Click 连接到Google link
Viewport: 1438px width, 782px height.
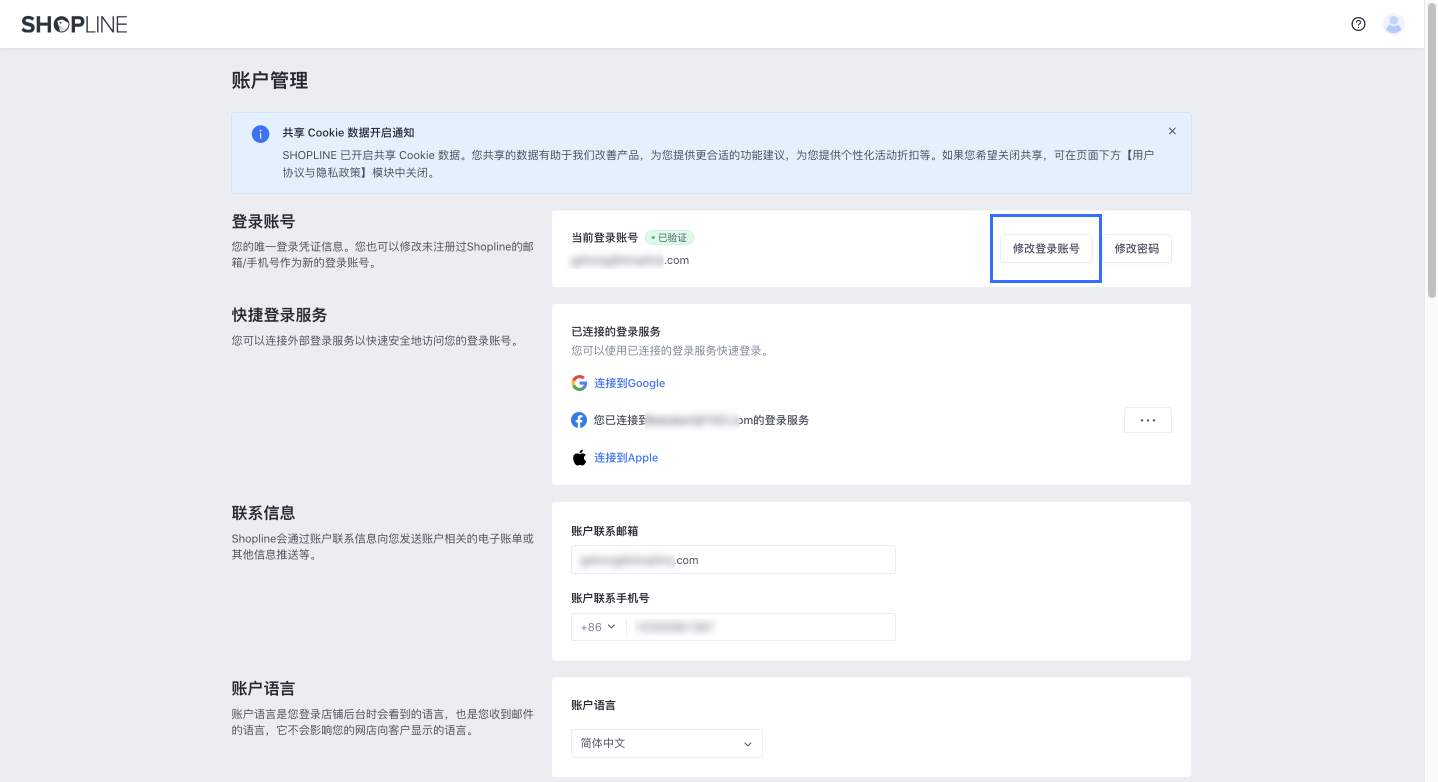click(630, 383)
